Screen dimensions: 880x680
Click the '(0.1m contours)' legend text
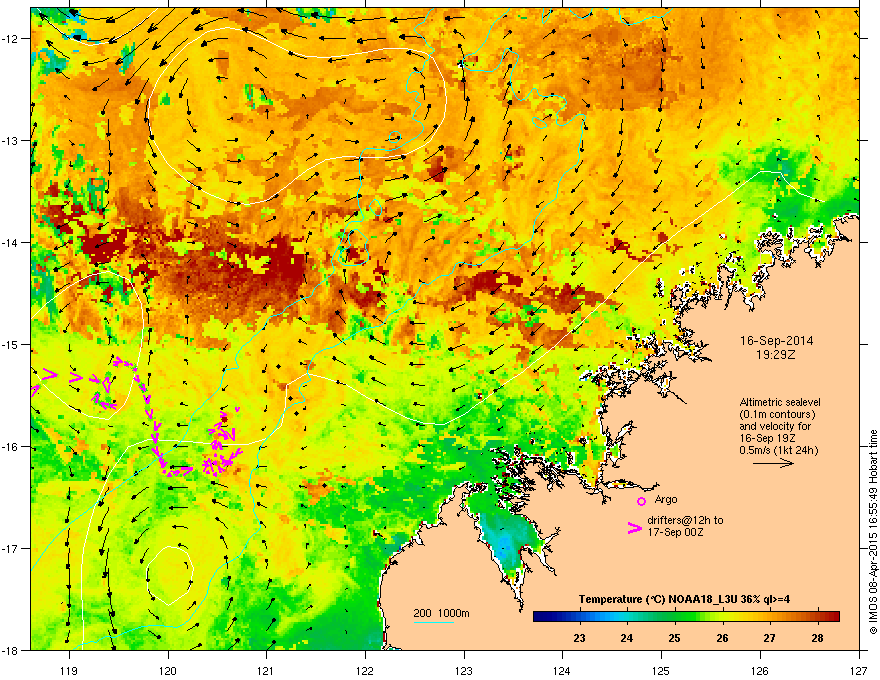click(777, 415)
